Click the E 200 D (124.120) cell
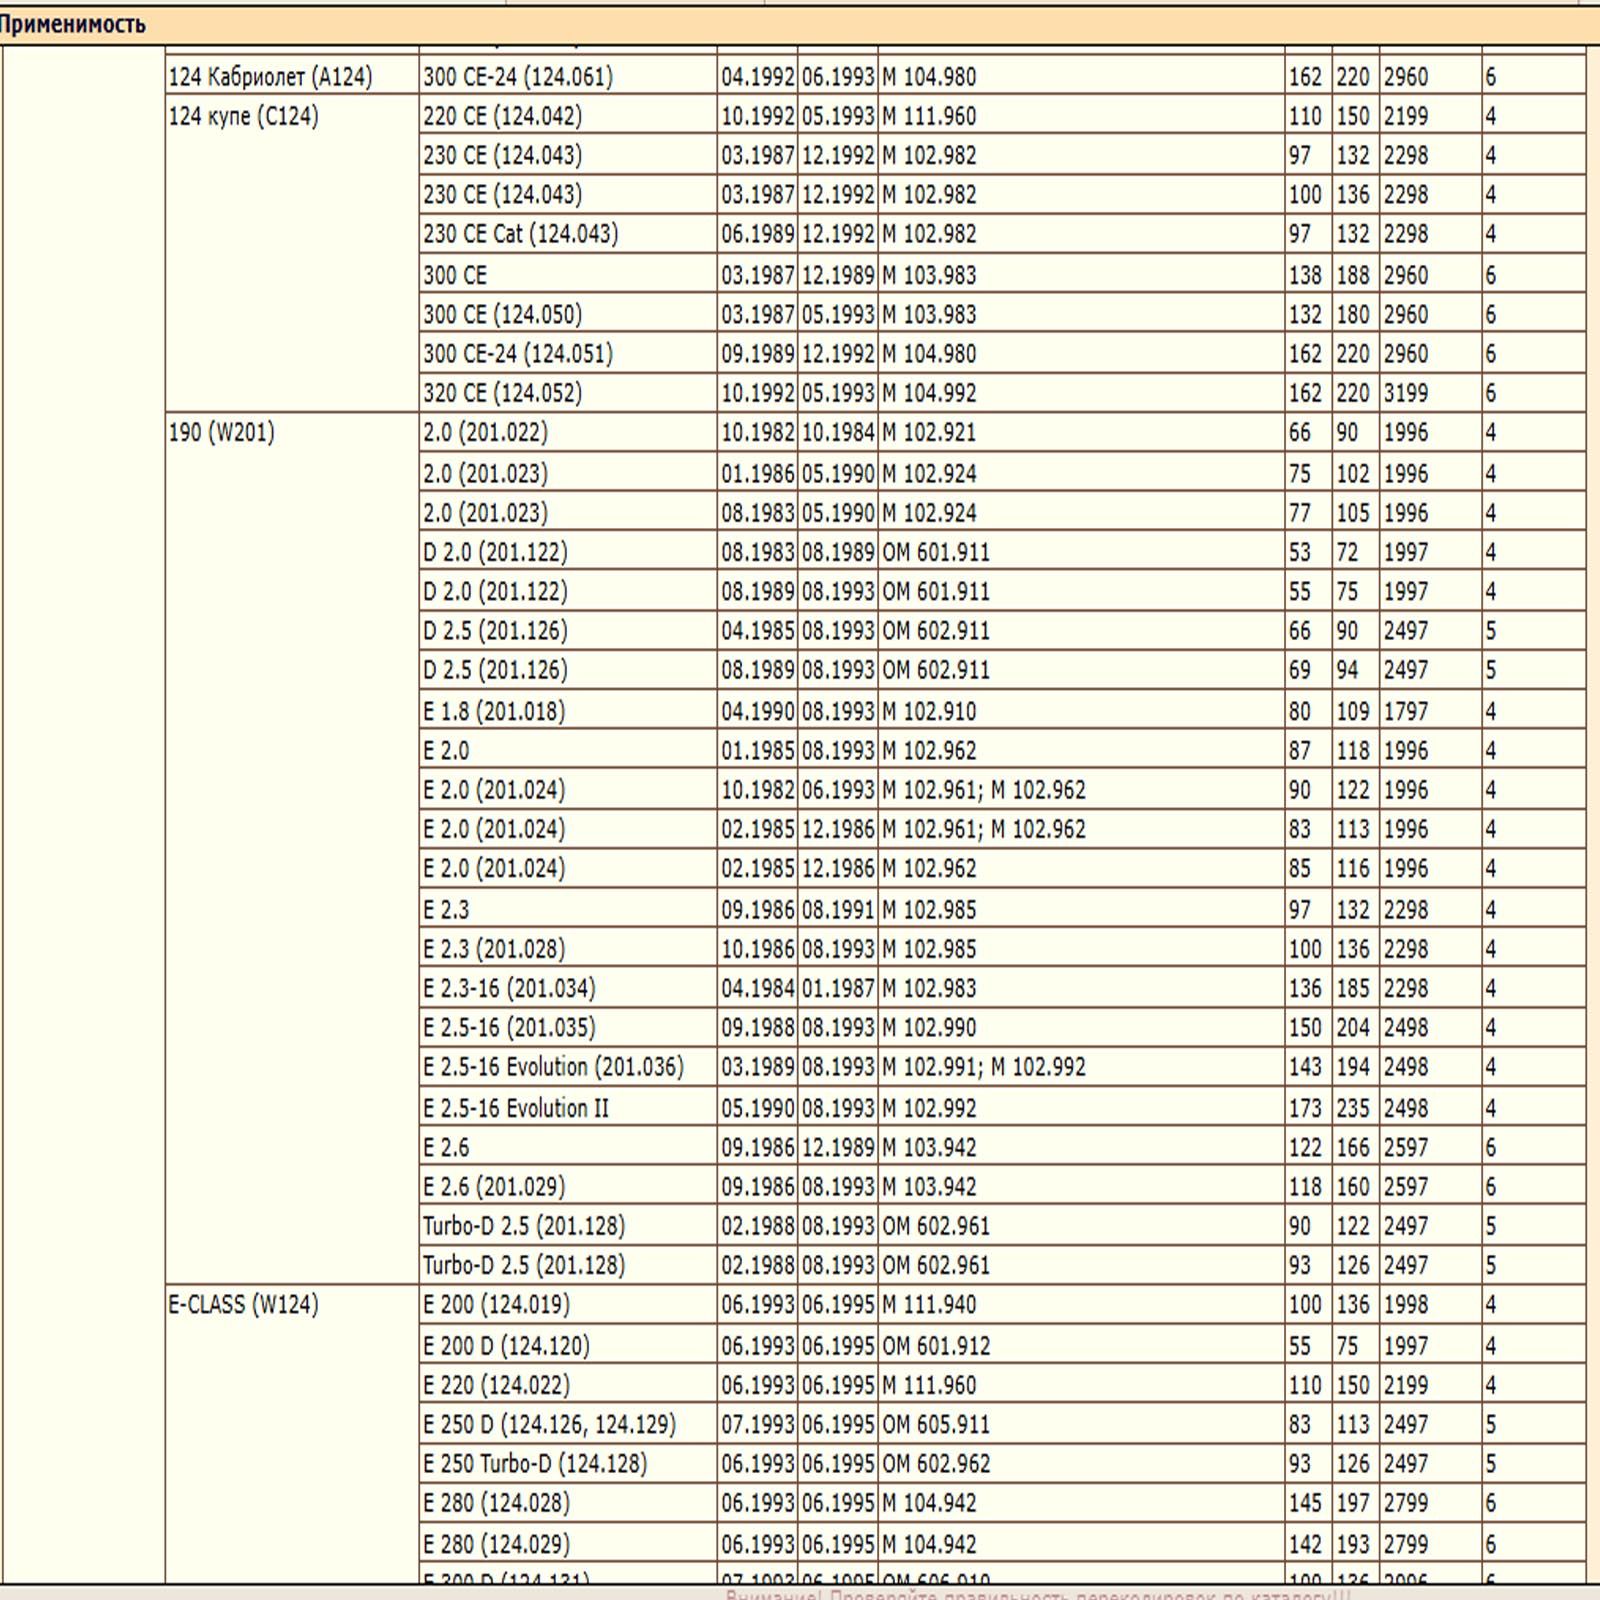Image resolution: width=1600 pixels, height=1600 pixels. click(x=568, y=1345)
